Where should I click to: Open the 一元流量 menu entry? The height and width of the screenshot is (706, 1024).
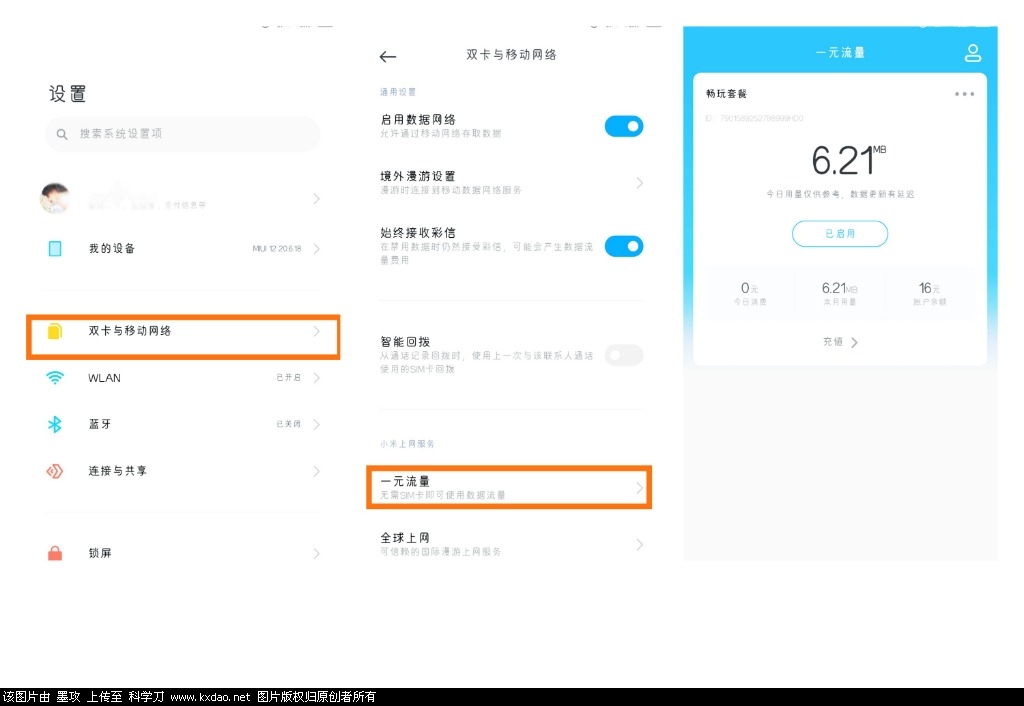[x=508, y=487]
